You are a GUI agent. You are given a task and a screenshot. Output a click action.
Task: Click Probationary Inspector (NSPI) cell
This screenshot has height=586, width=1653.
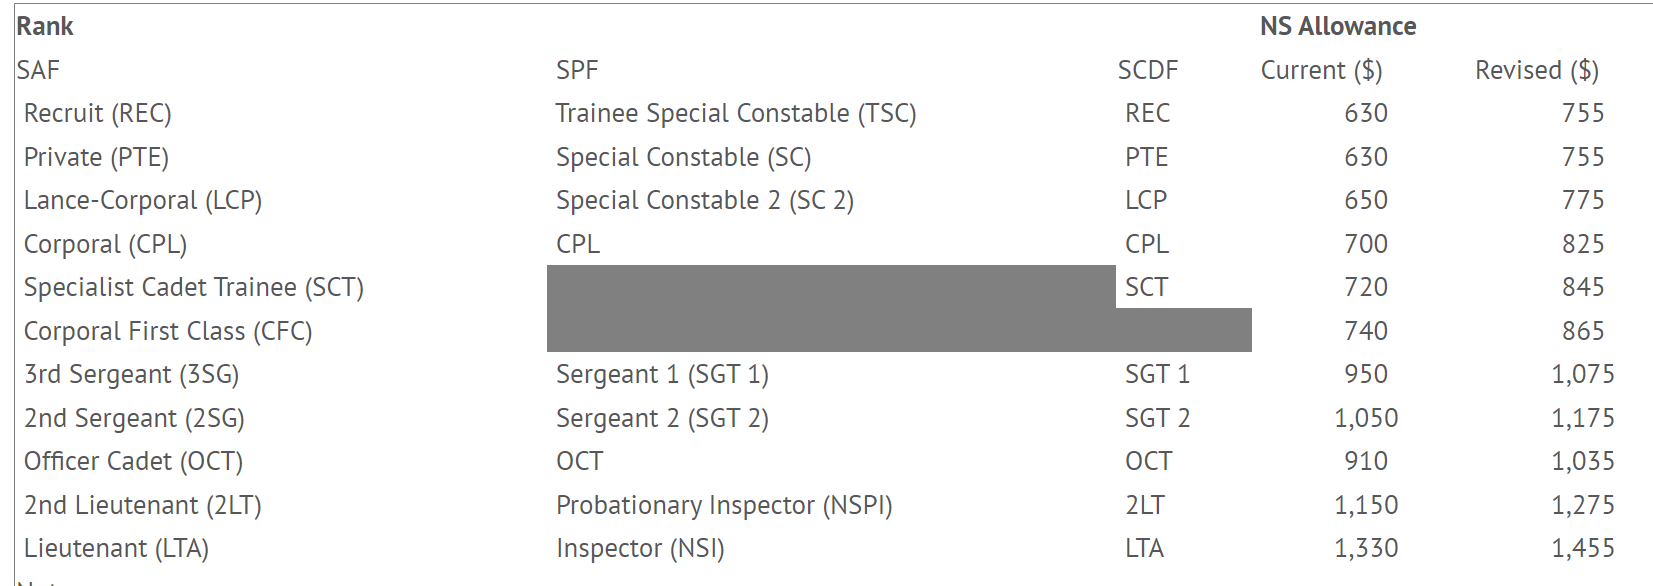724,505
